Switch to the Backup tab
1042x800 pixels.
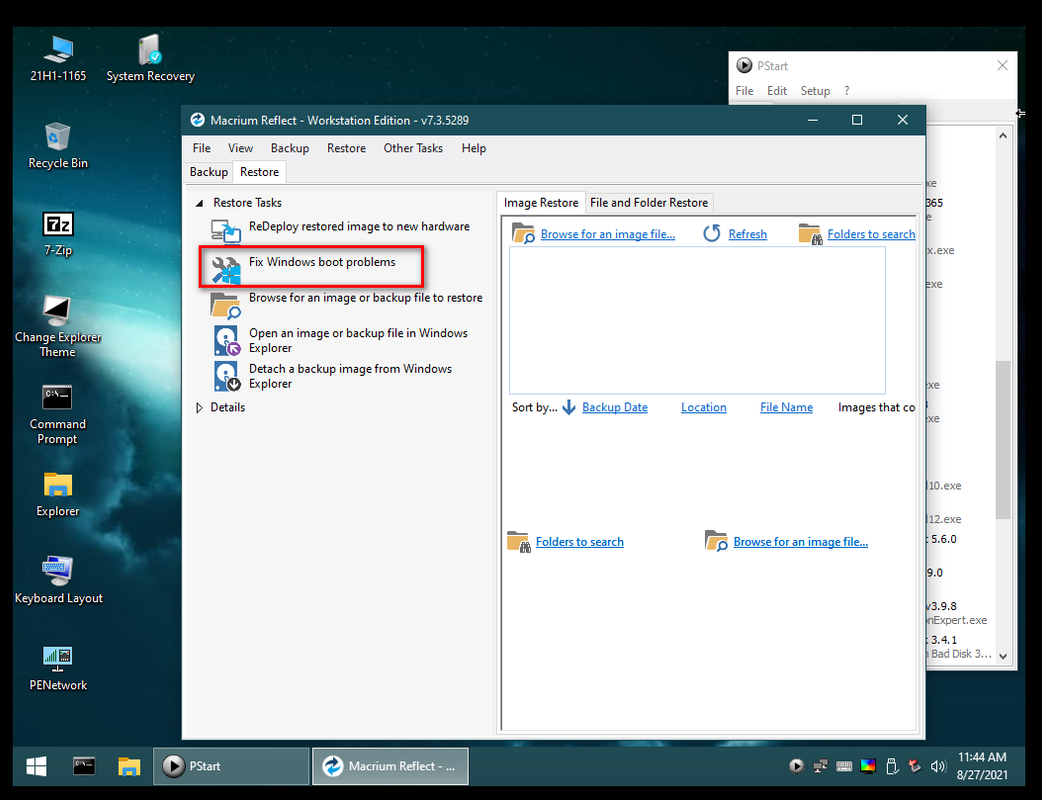pyautogui.click(x=209, y=172)
